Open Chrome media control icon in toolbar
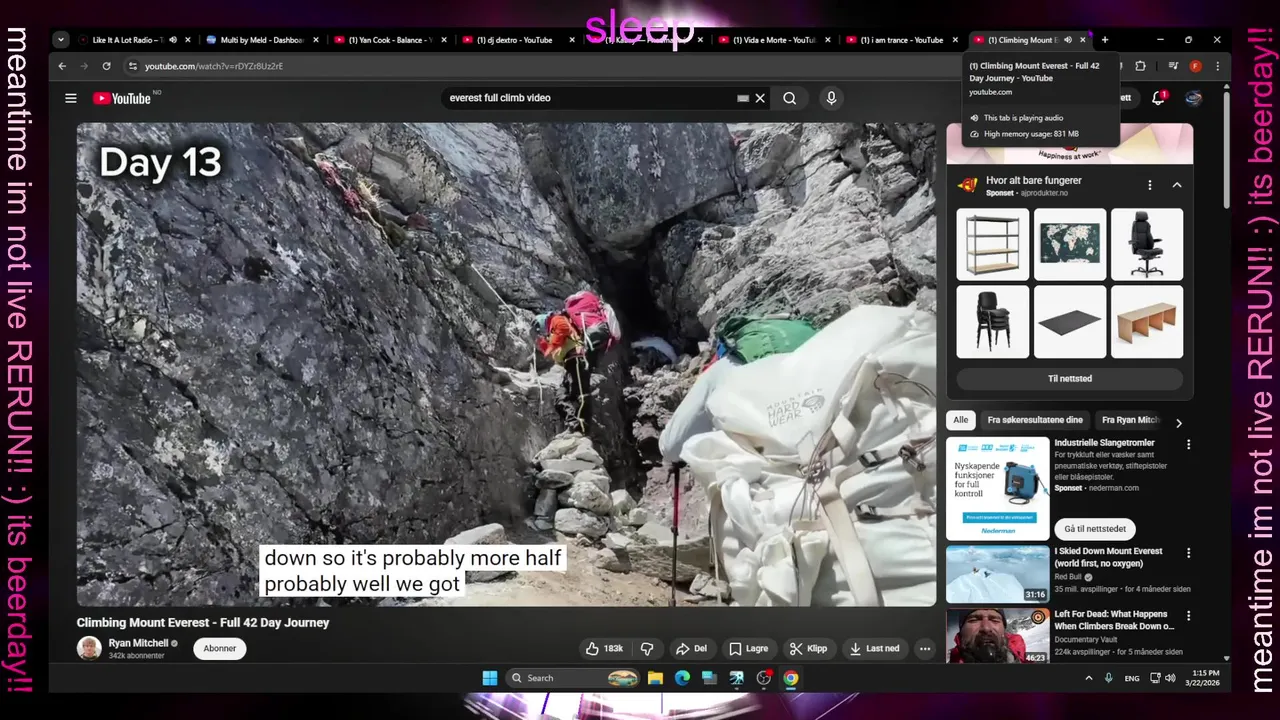This screenshot has width=1280, height=720. click(1173, 66)
